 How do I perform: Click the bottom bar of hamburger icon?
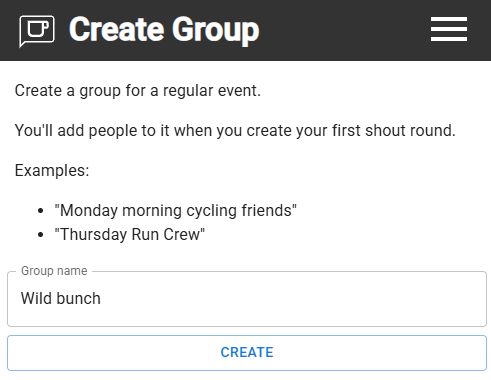pyautogui.click(x=449, y=40)
